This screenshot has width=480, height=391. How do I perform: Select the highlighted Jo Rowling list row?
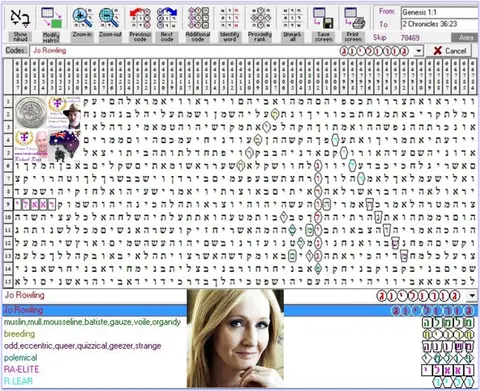(x=240, y=310)
